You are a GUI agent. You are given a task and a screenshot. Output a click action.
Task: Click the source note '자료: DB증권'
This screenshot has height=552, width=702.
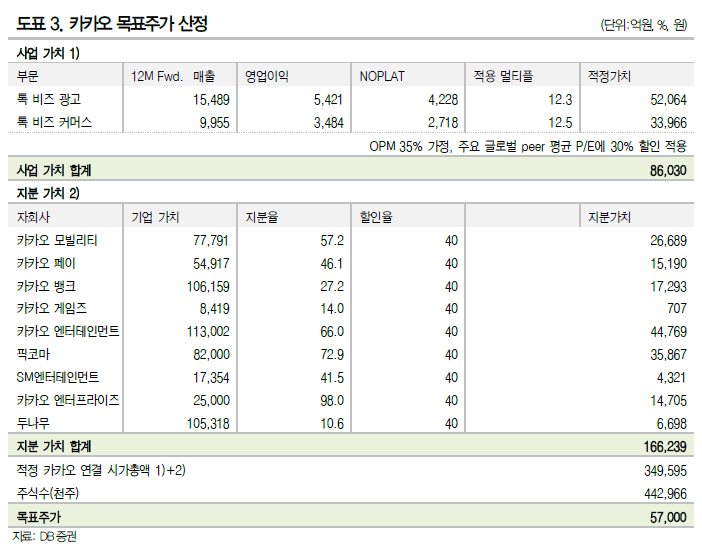click(44, 536)
